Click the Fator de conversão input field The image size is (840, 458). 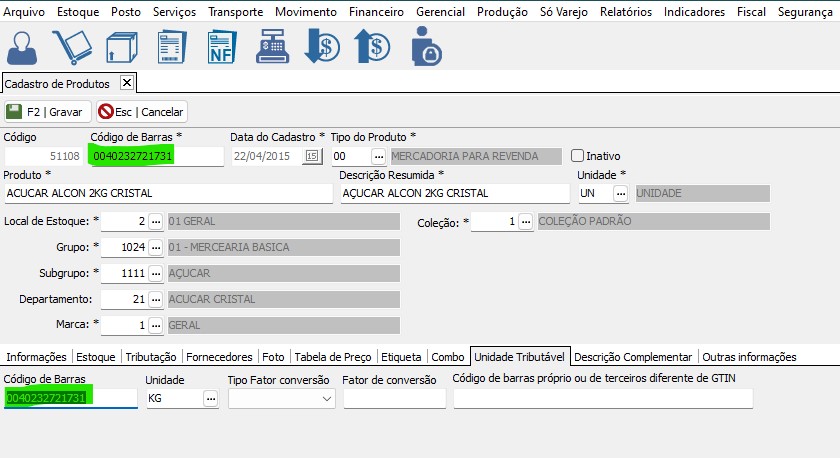click(x=394, y=398)
